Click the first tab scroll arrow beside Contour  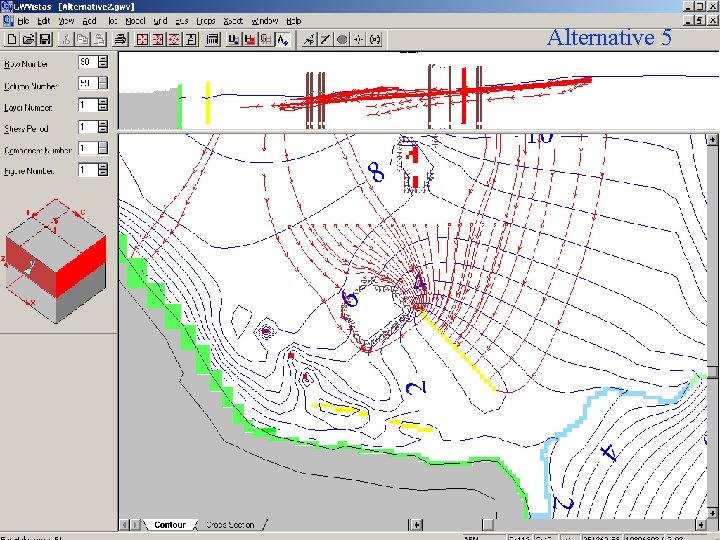(x=124, y=524)
